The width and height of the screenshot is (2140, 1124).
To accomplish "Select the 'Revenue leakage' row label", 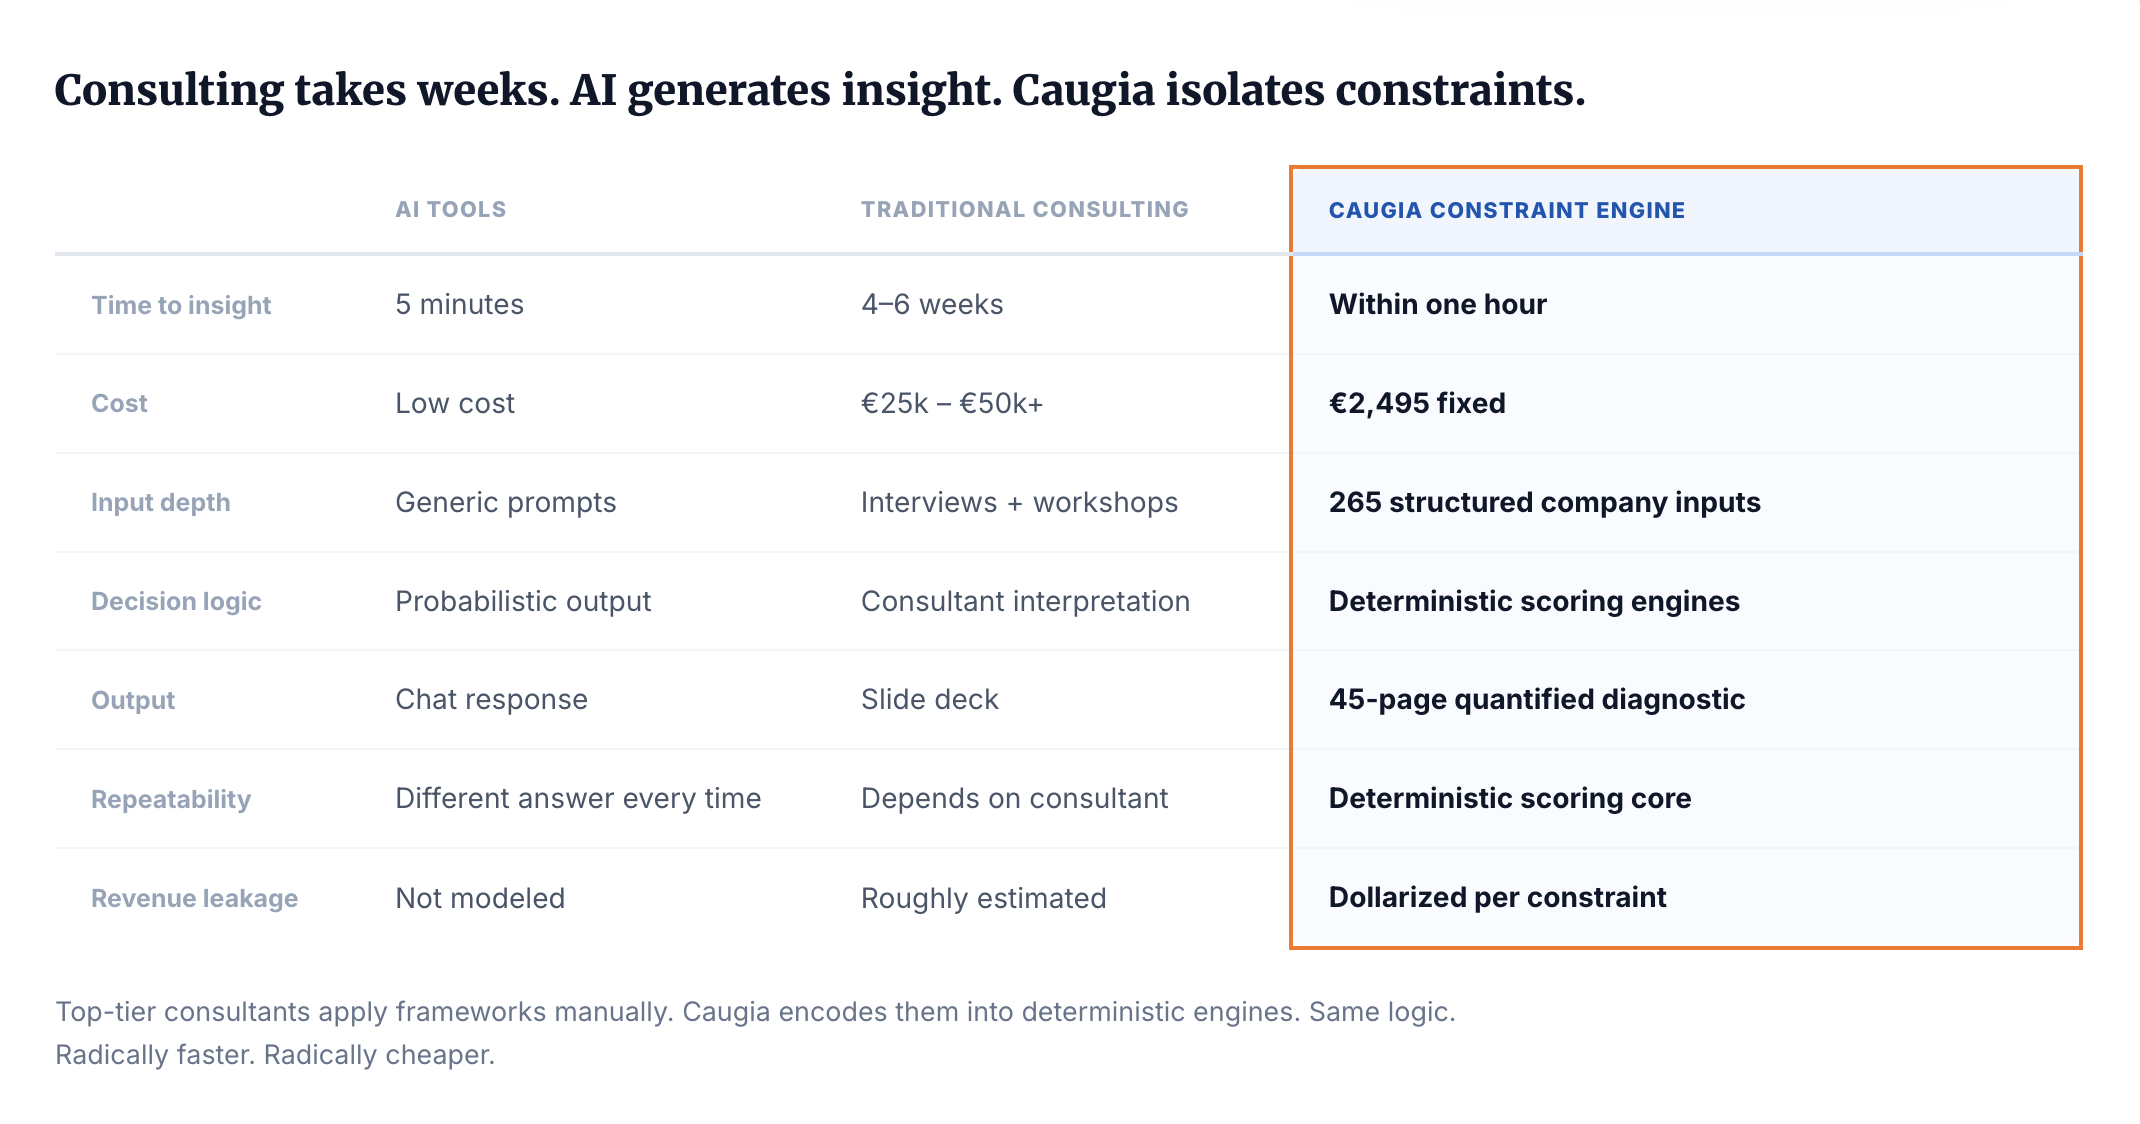I will [194, 899].
